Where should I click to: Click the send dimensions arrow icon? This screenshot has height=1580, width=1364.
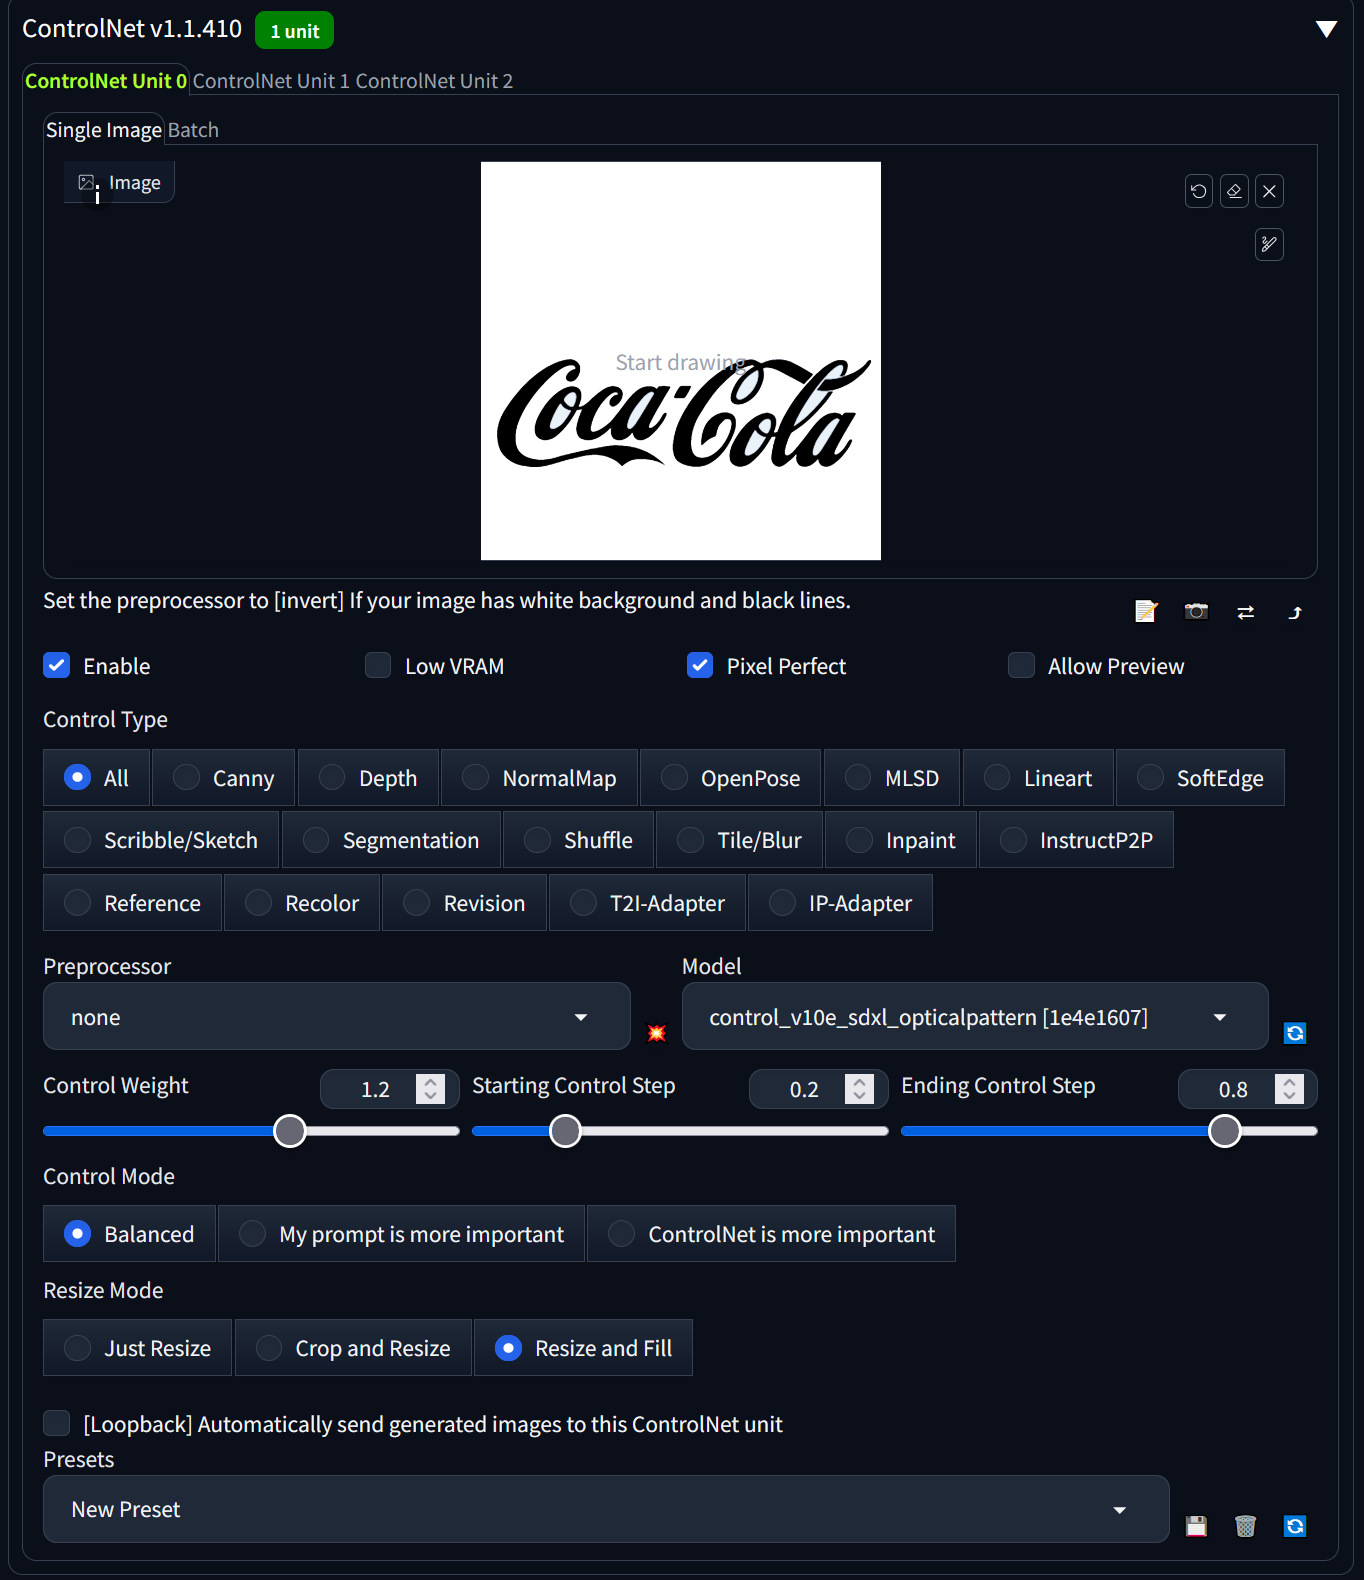pos(1295,612)
